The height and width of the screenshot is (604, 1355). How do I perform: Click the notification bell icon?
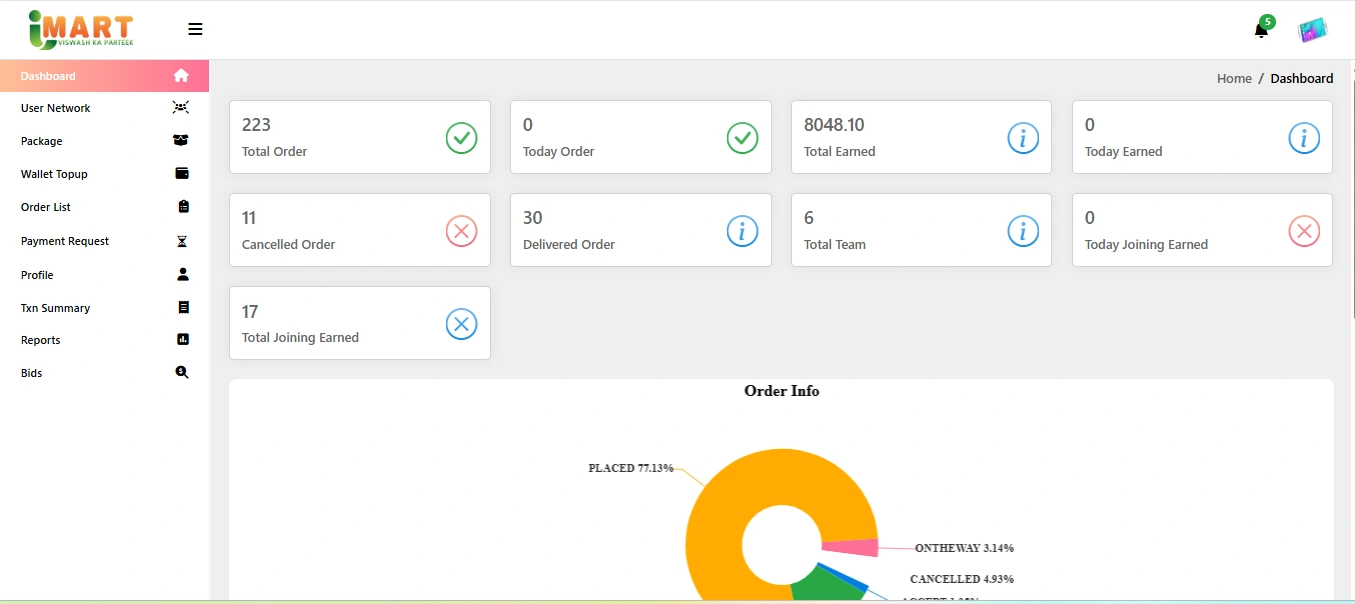(x=1261, y=30)
